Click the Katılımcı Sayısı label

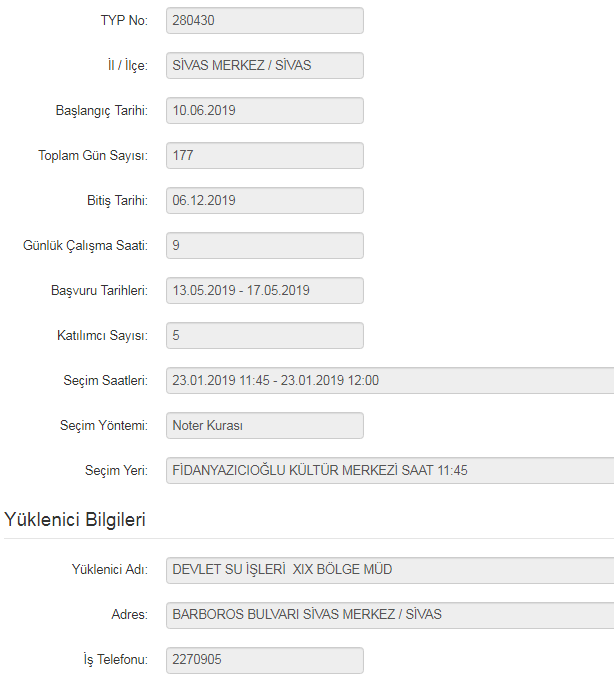tap(103, 335)
